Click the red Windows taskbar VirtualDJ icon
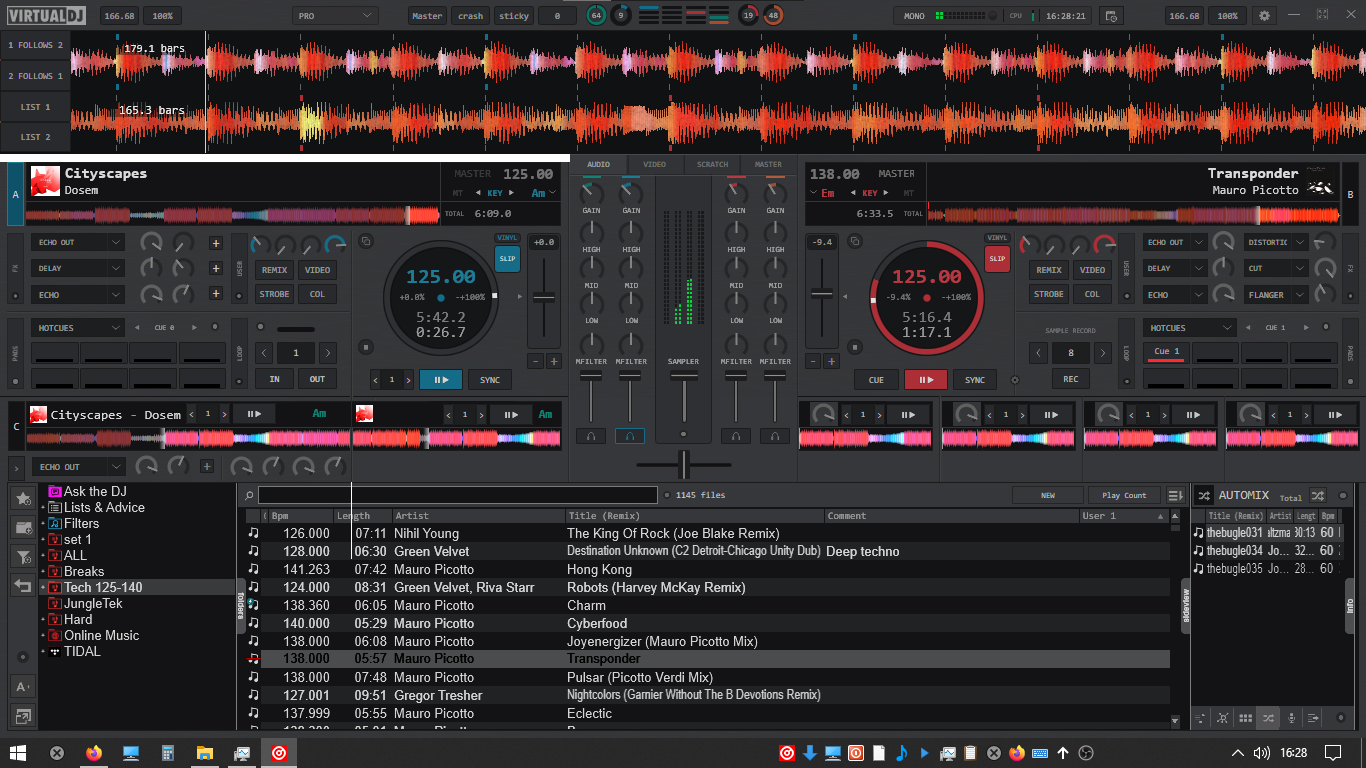The width and height of the screenshot is (1366, 768). (x=280, y=753)
